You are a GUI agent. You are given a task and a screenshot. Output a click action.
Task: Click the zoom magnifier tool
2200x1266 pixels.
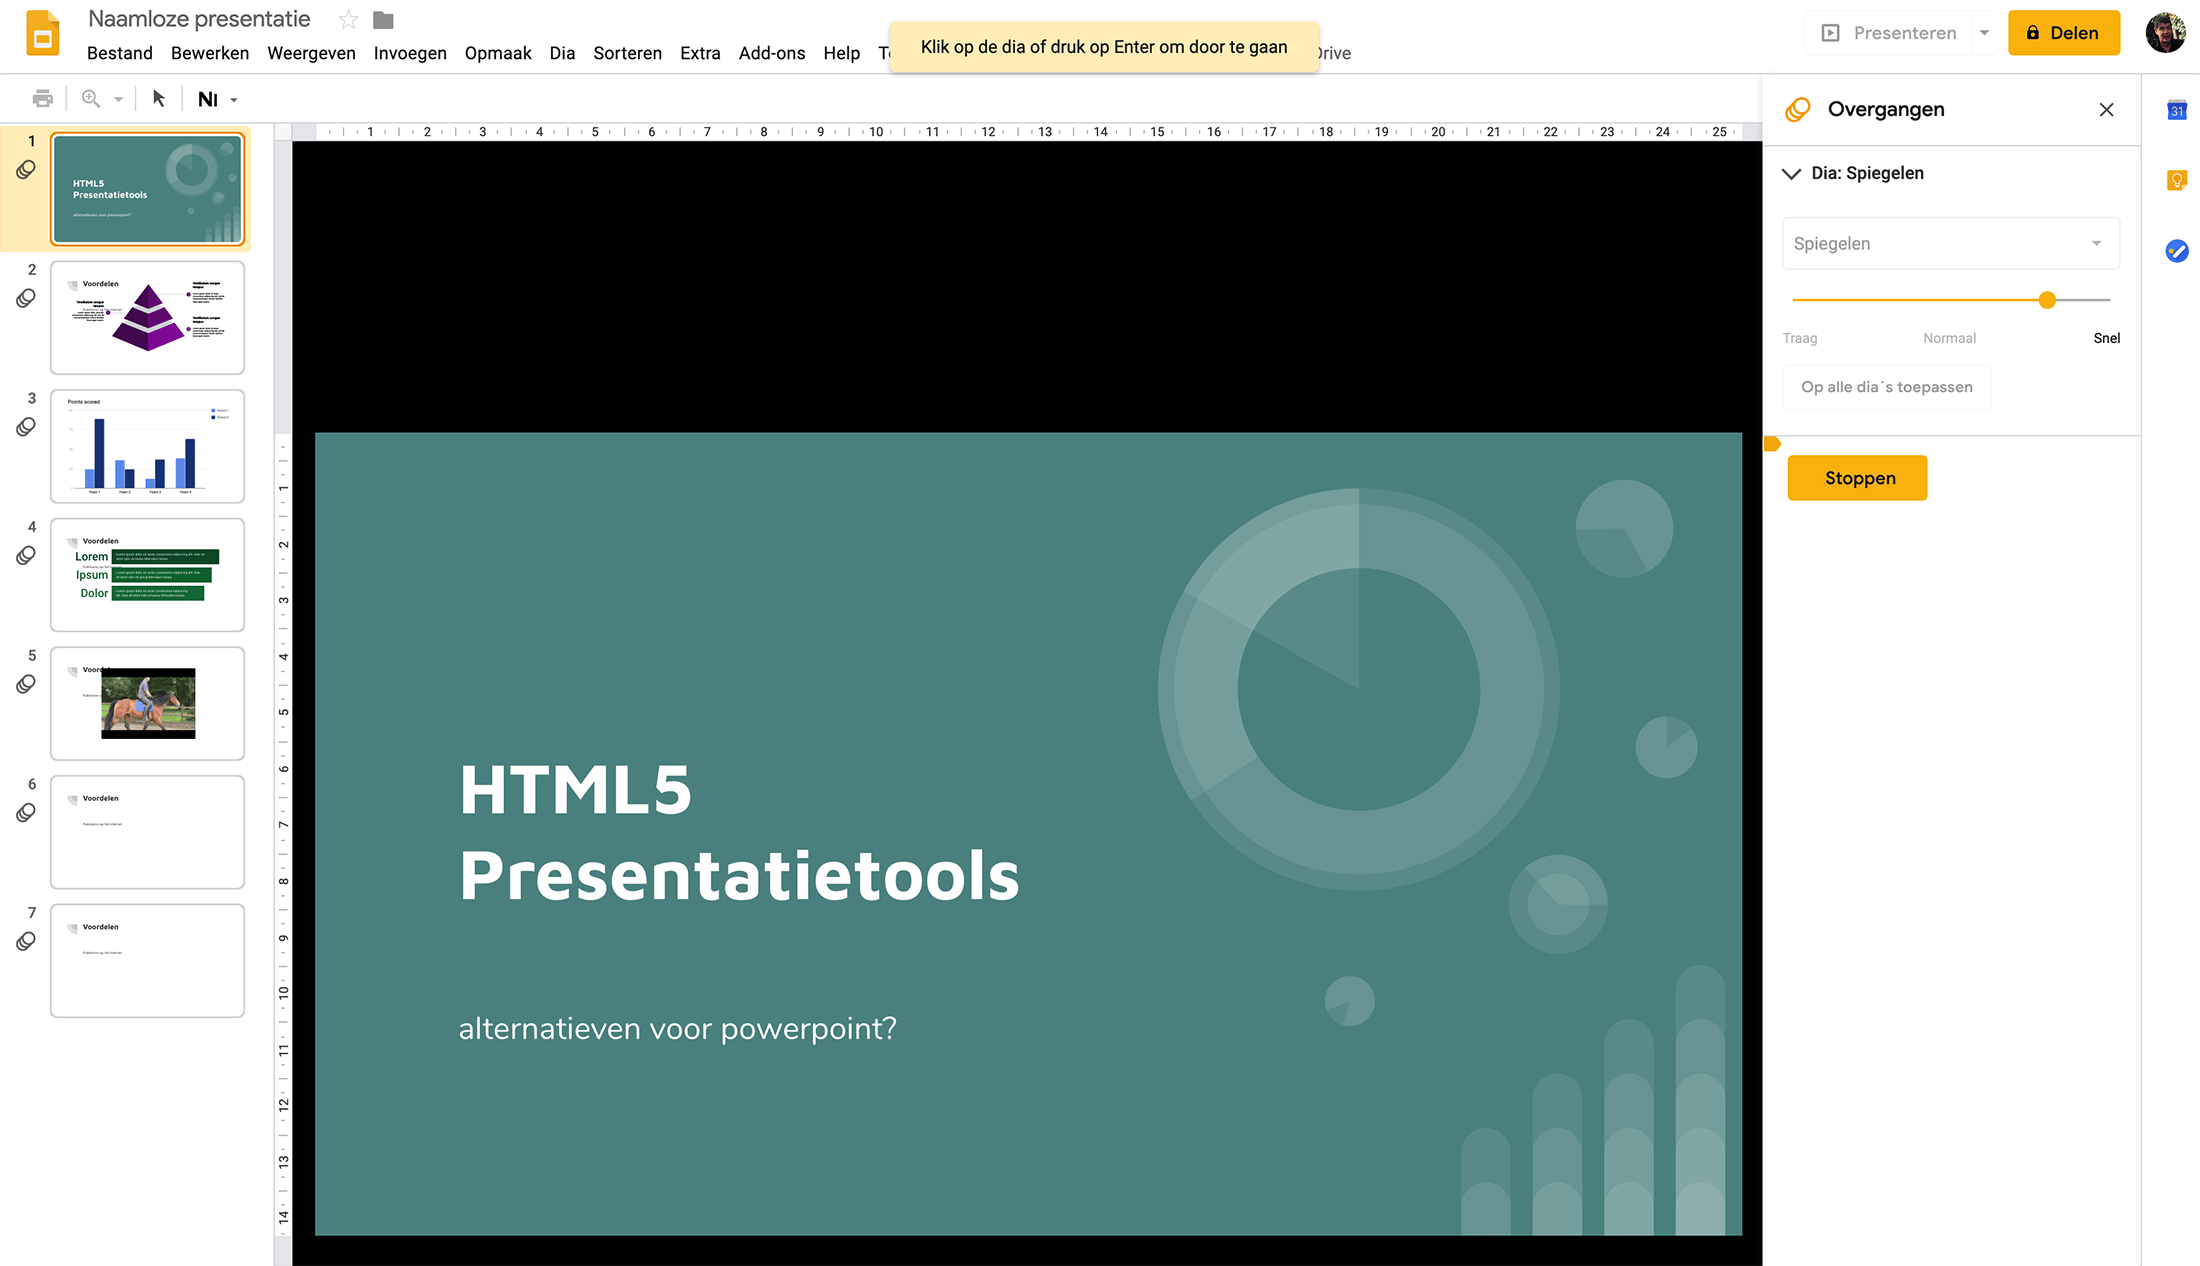[x=91, y=99]
